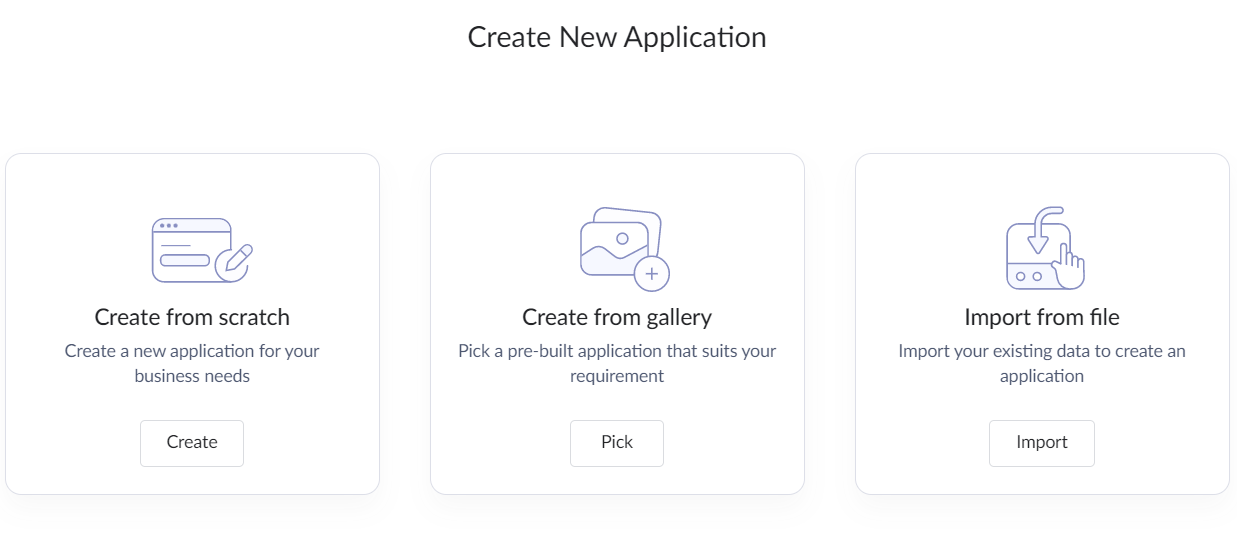The width and height of the screenshot is (1237, 535).
Task: Click the Create from scratch window icon
Action: (201, 249)
